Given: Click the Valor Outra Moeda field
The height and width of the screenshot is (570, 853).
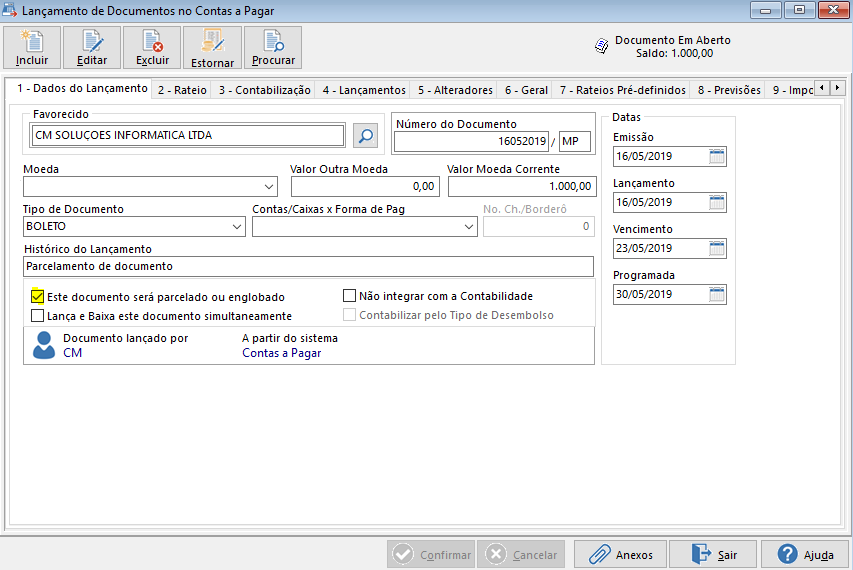Looking at the screenshot, I should pyautogui.click(x=365, y=187).
